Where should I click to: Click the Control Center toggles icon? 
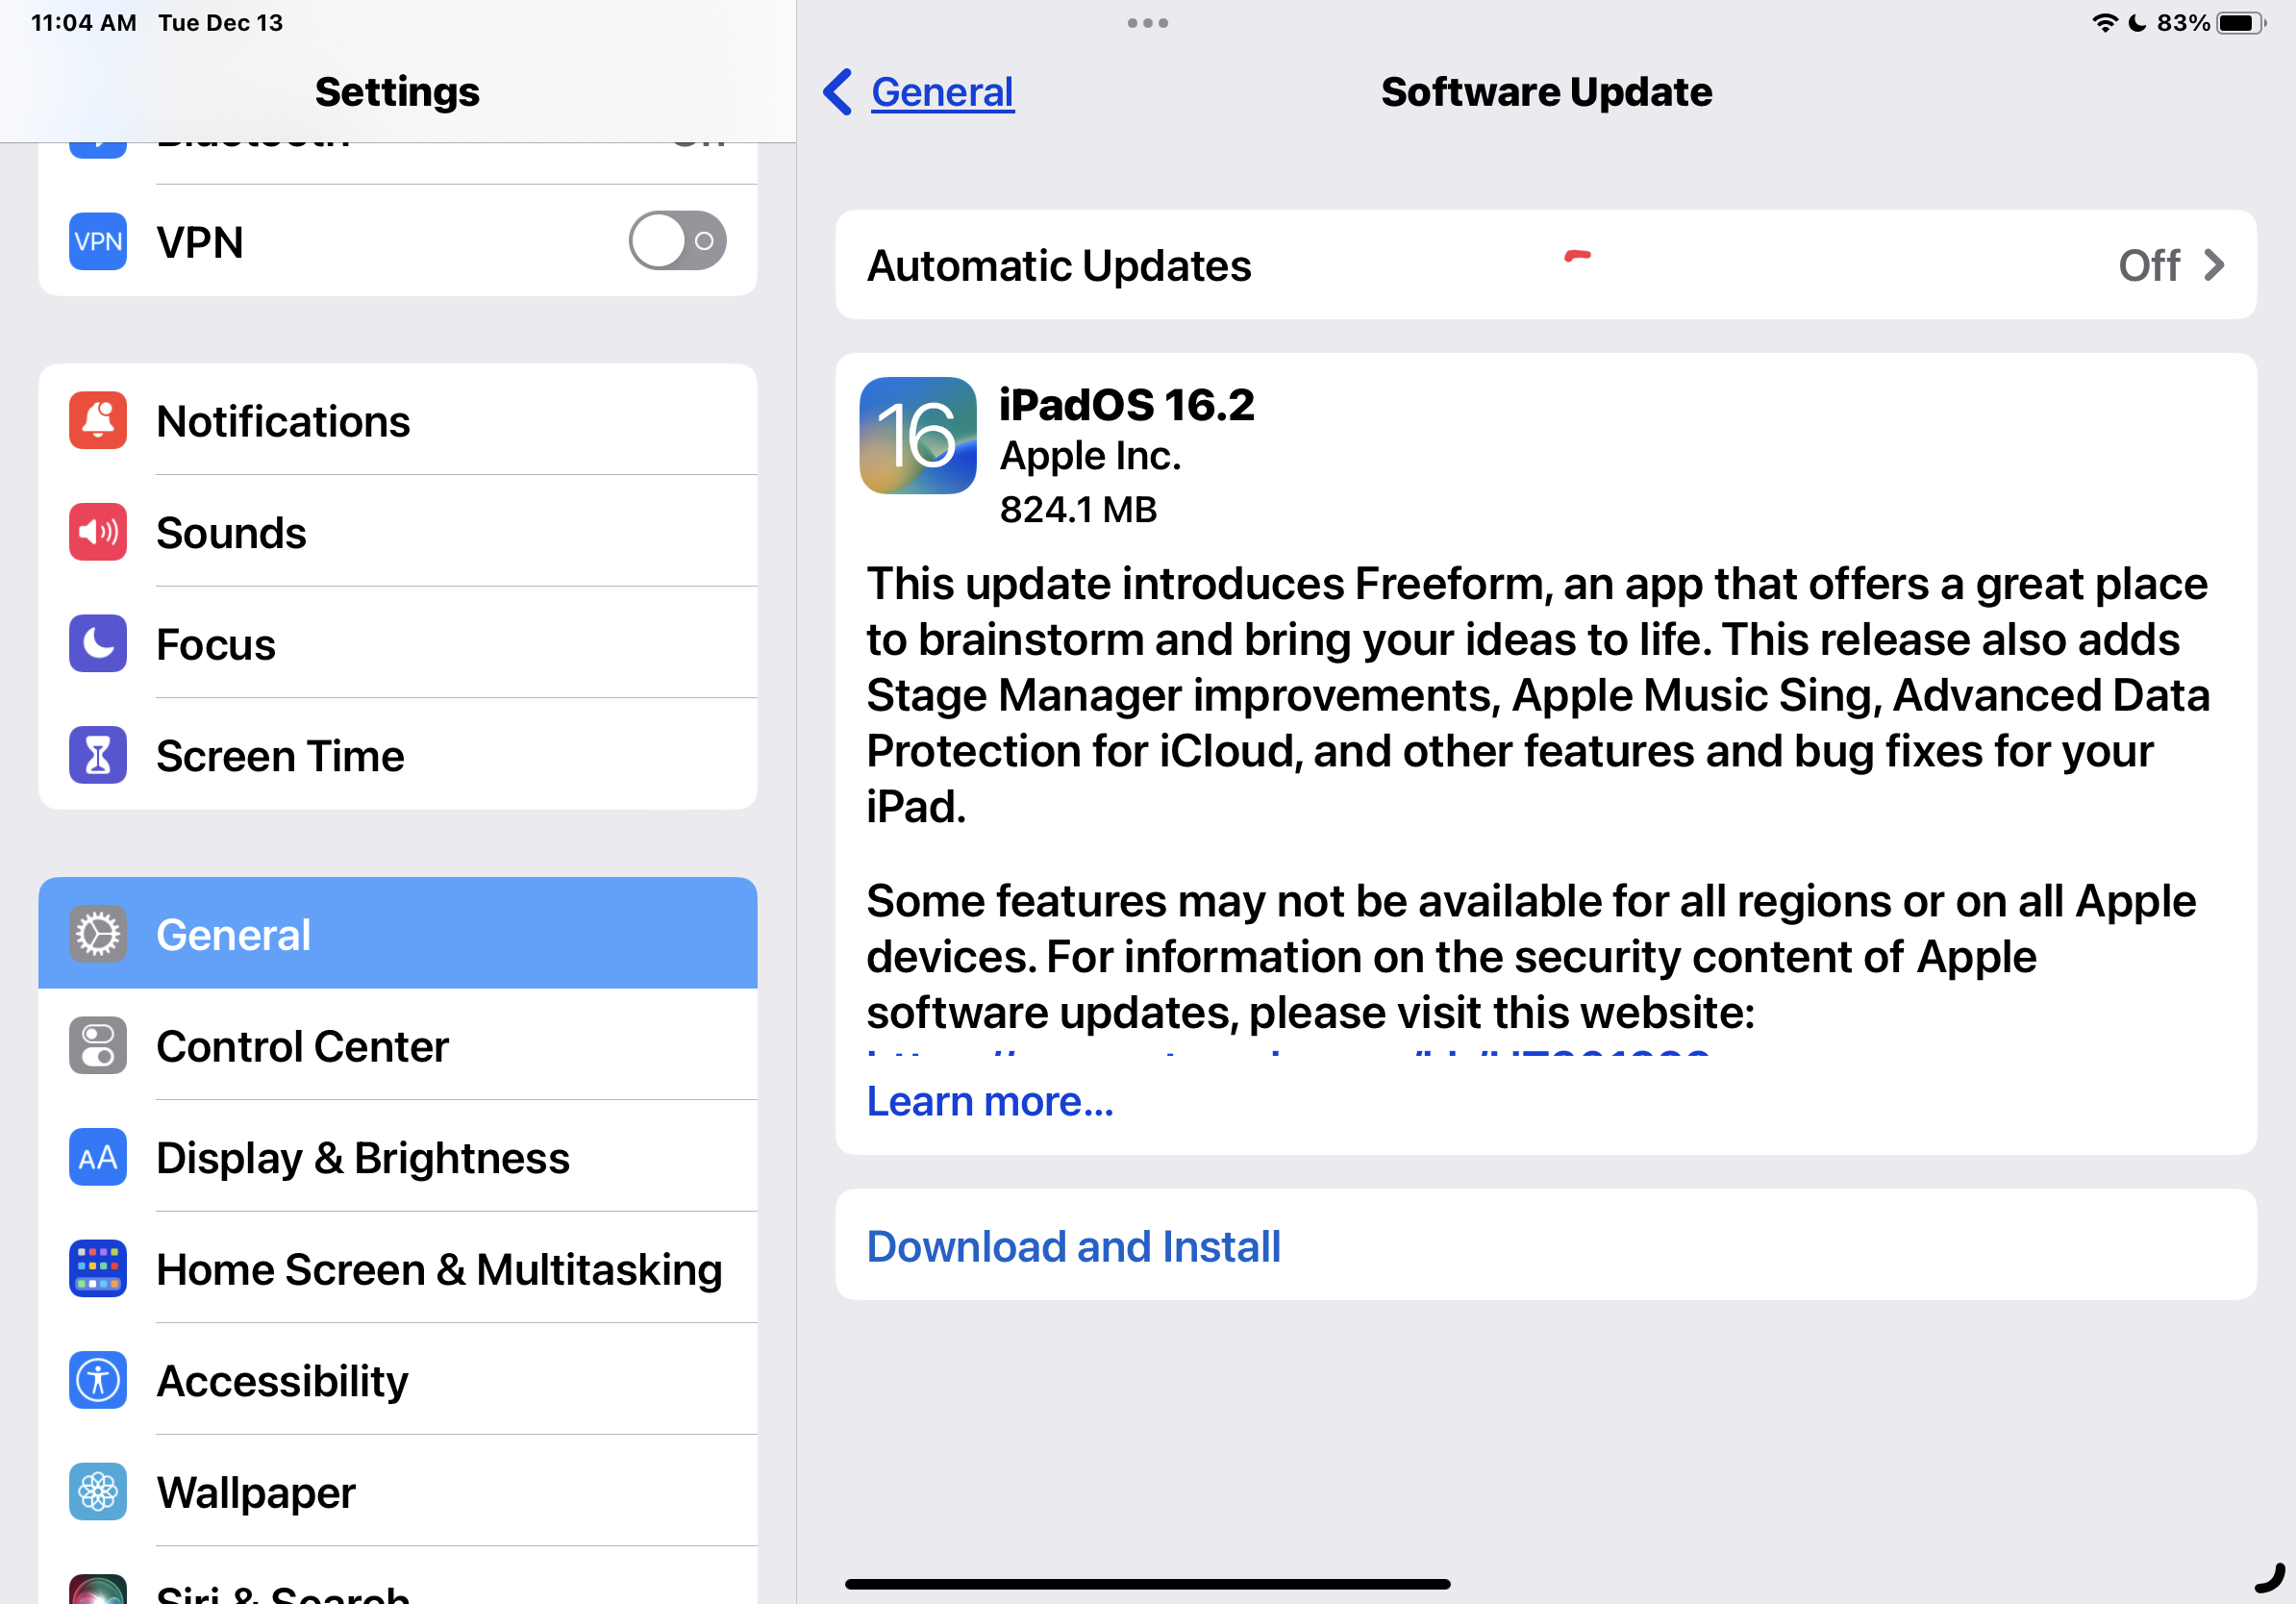point(98,1045)
